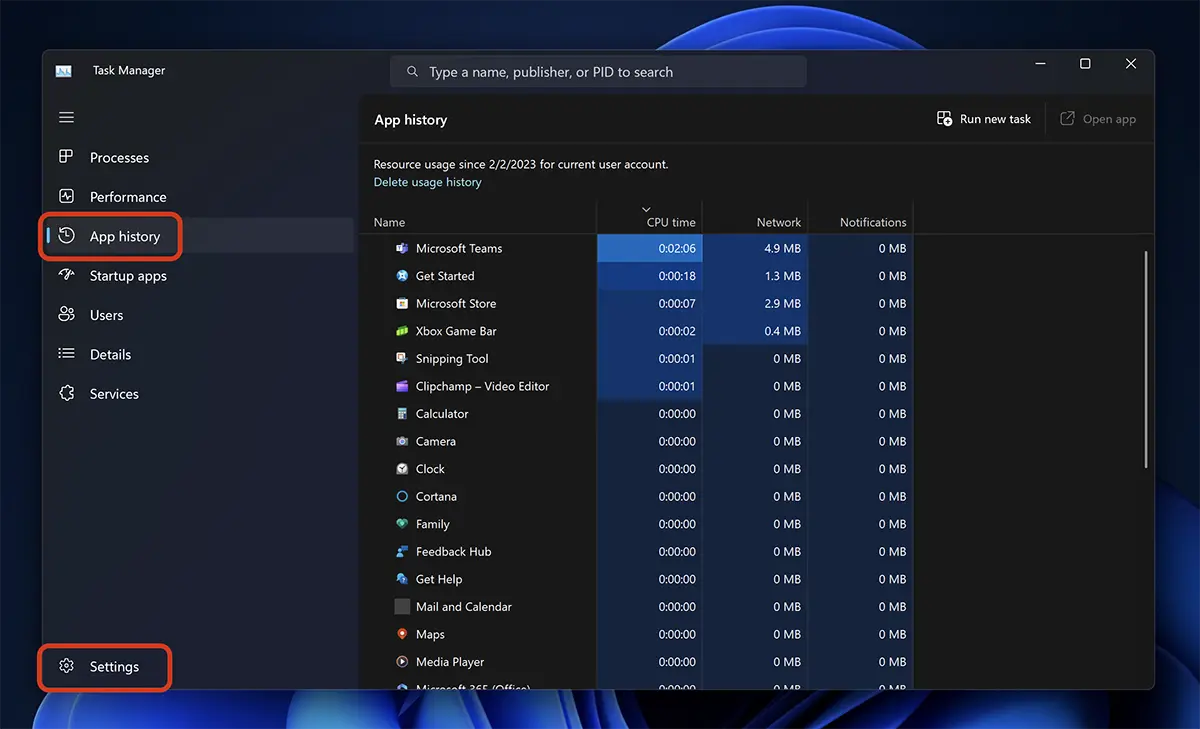This screenshot has height=729, width=1200.
Task: Click Delete usage history link
Action: 427,182
